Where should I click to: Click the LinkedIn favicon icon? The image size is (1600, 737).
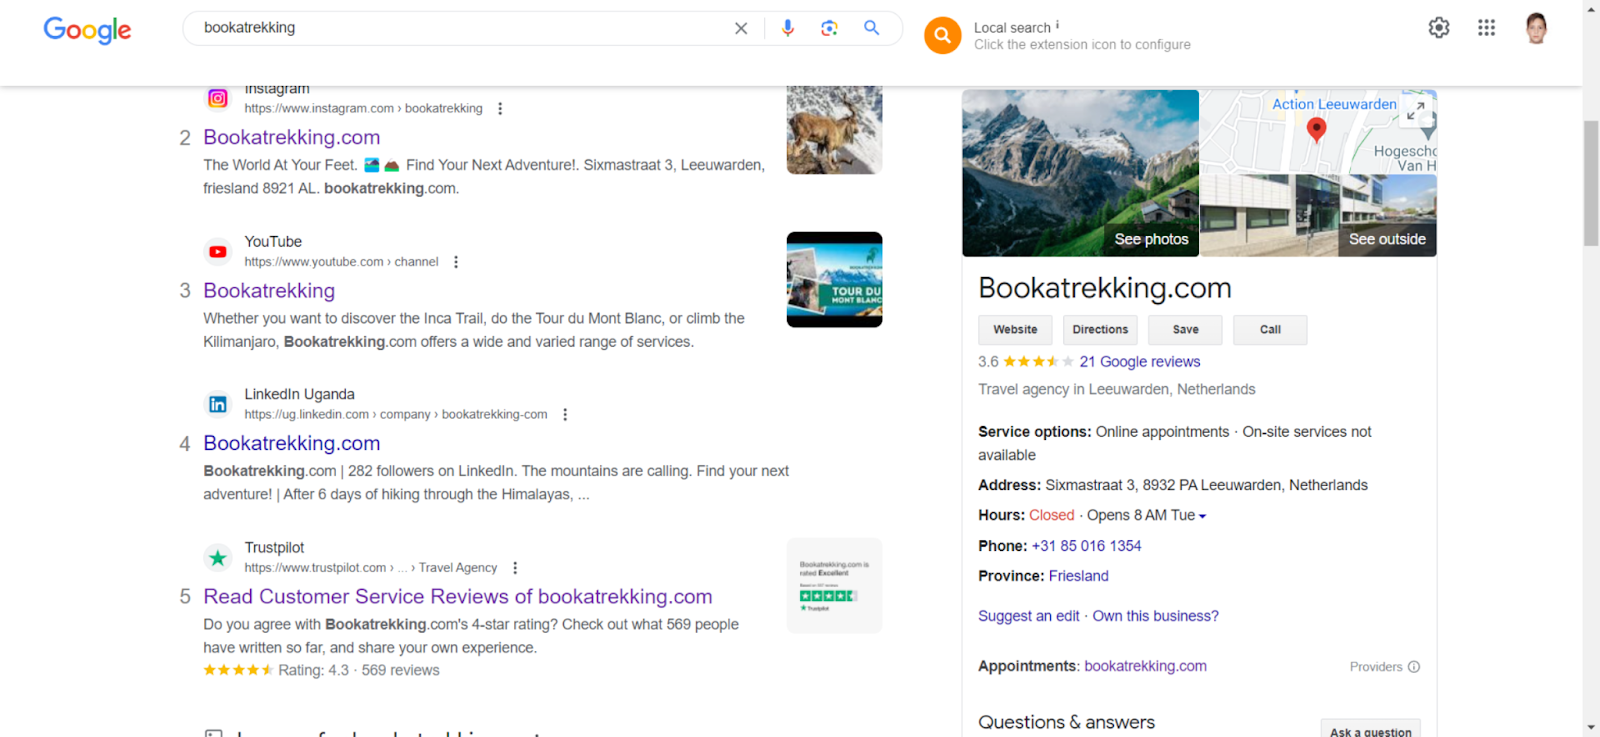click(x=218, y=404)
